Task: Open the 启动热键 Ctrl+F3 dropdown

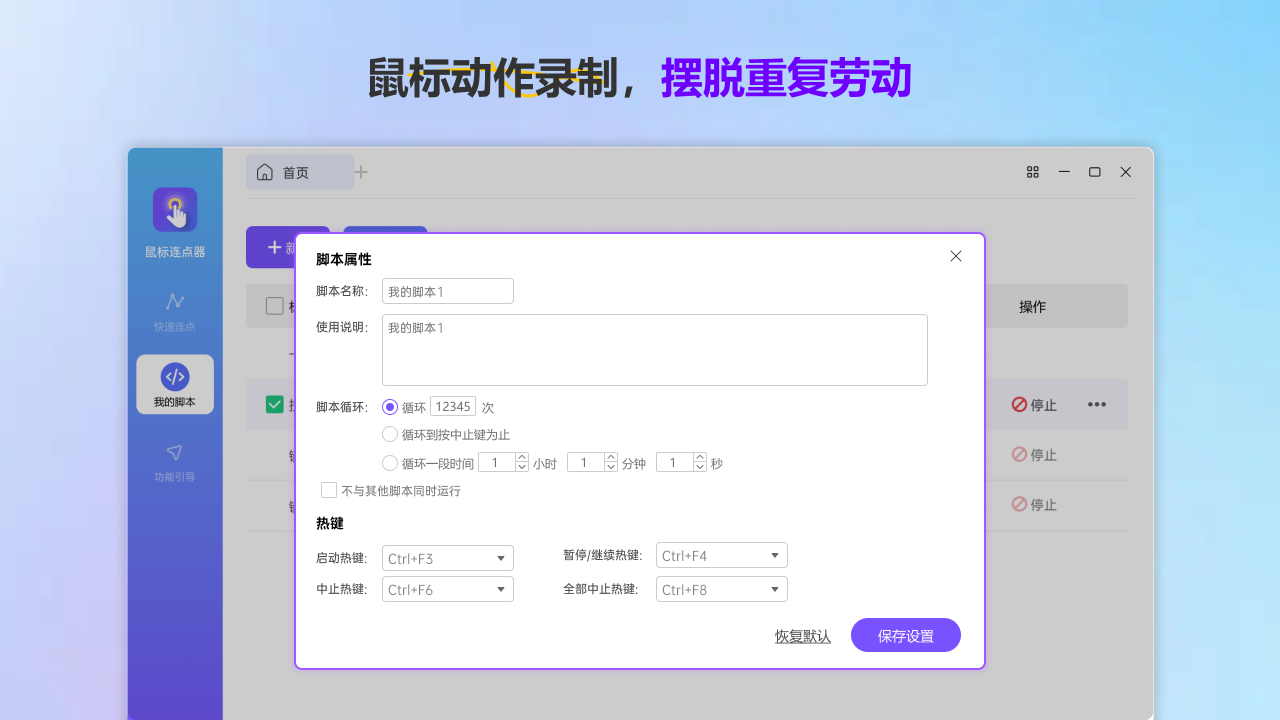Action: coord(447,557)
